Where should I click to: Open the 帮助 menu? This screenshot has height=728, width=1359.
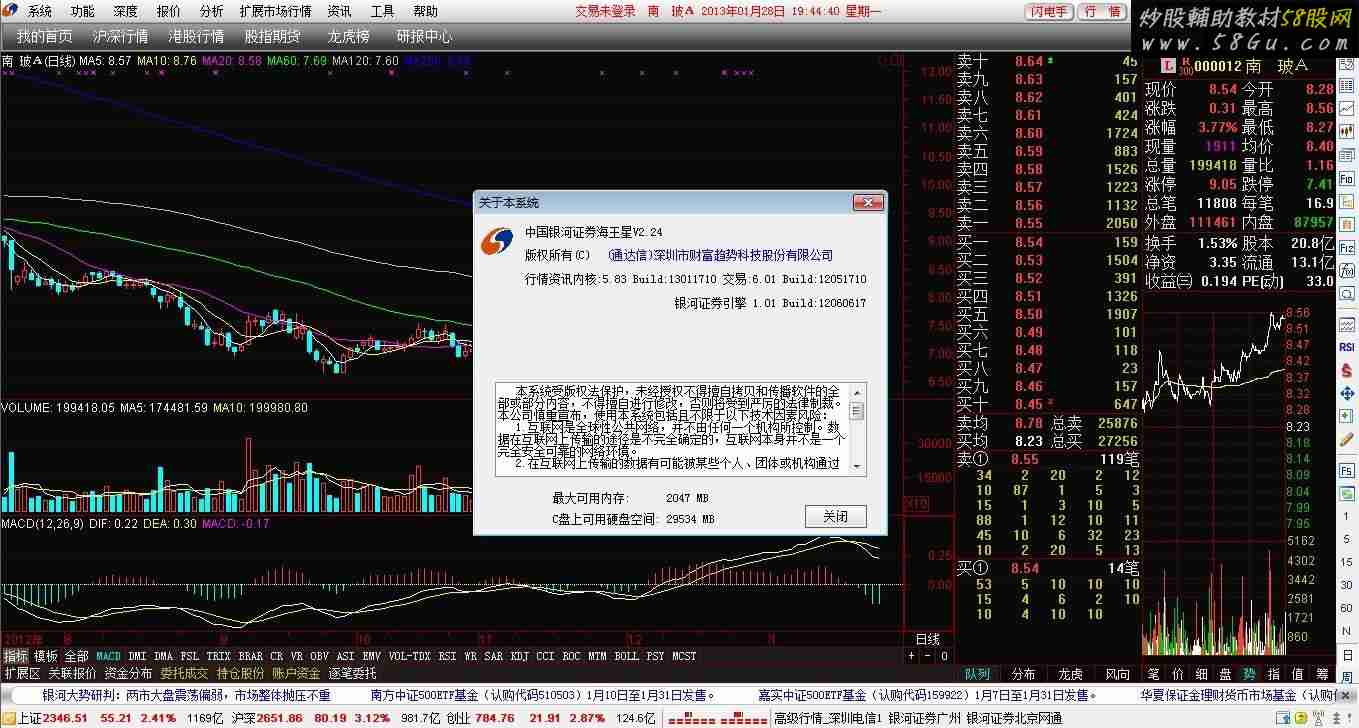[x=425, y=11]
